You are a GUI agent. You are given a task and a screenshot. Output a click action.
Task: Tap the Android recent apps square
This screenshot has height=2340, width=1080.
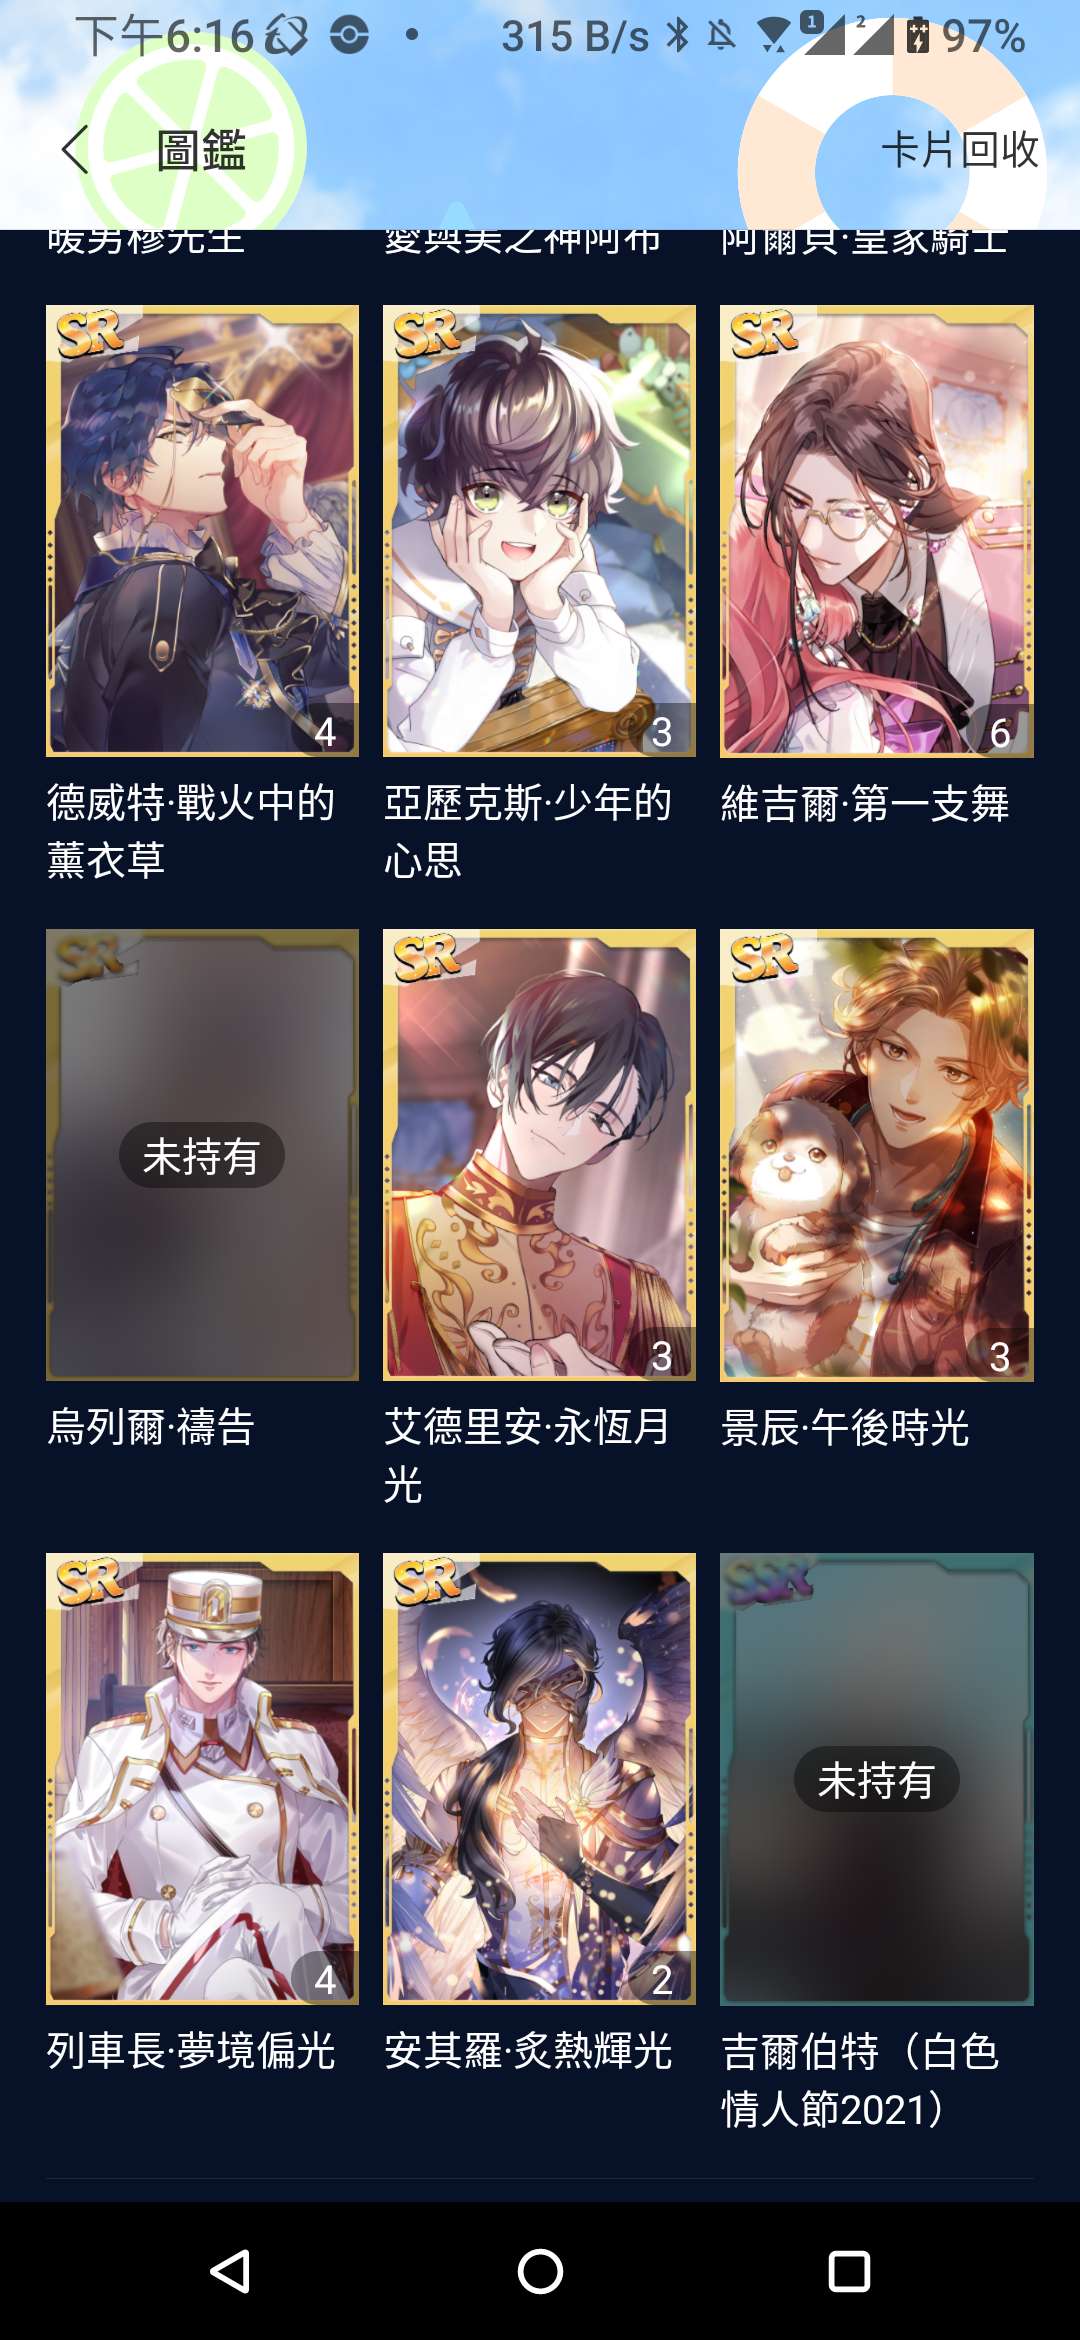[x=849, y=2271]
